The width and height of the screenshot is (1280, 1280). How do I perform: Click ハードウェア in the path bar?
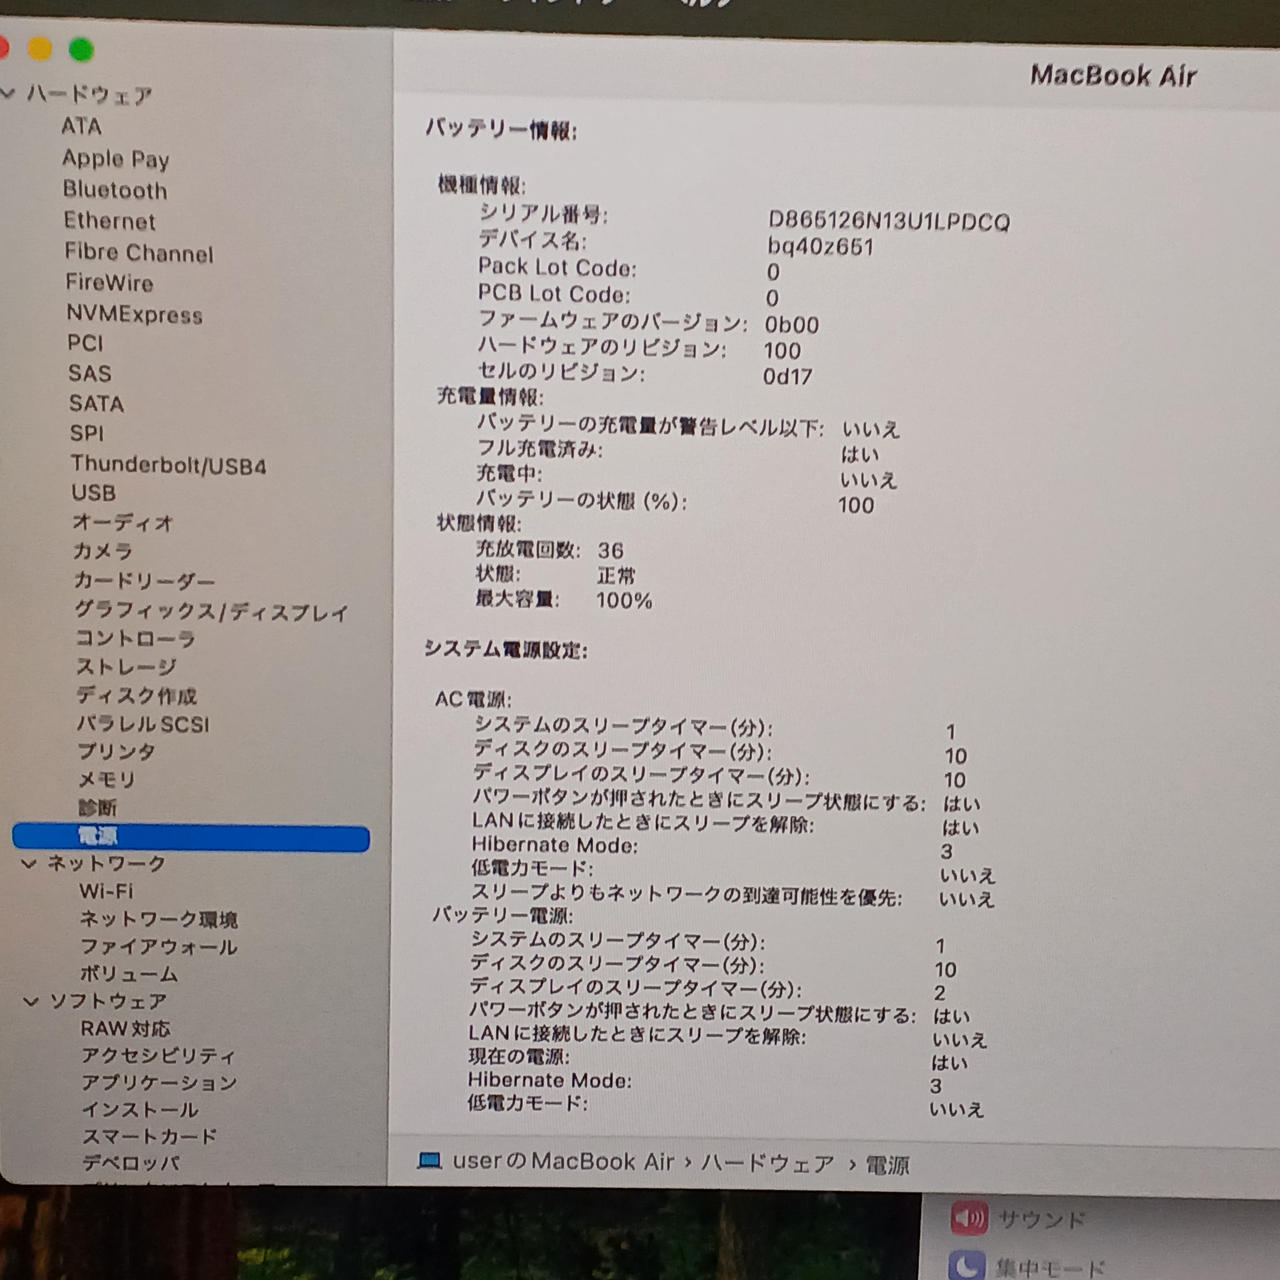pos(767,1164)
